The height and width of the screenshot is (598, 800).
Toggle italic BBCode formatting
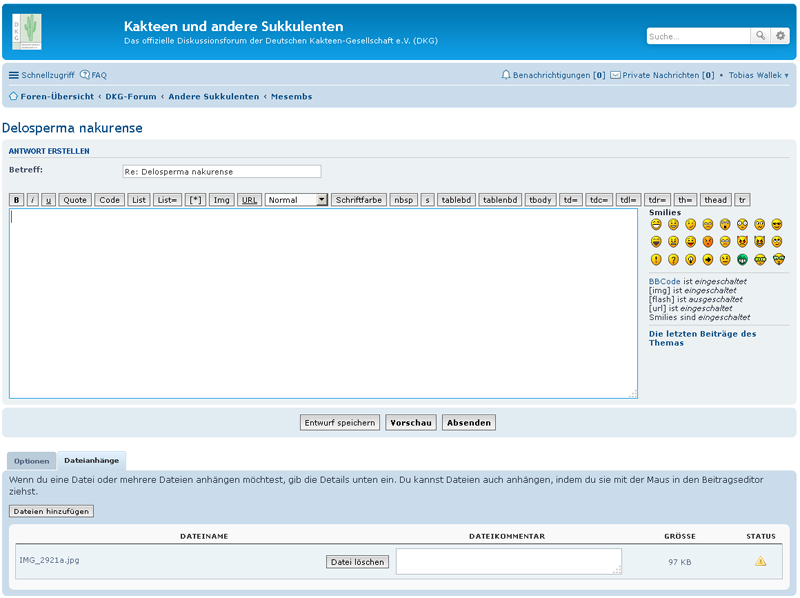point(32,200)
